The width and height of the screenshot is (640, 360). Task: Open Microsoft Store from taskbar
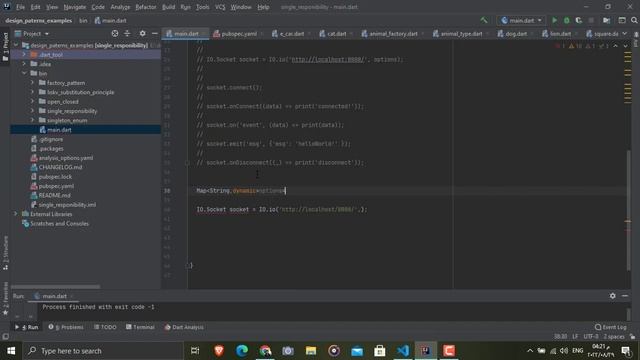pyautogui.click(x=380, y=351)
